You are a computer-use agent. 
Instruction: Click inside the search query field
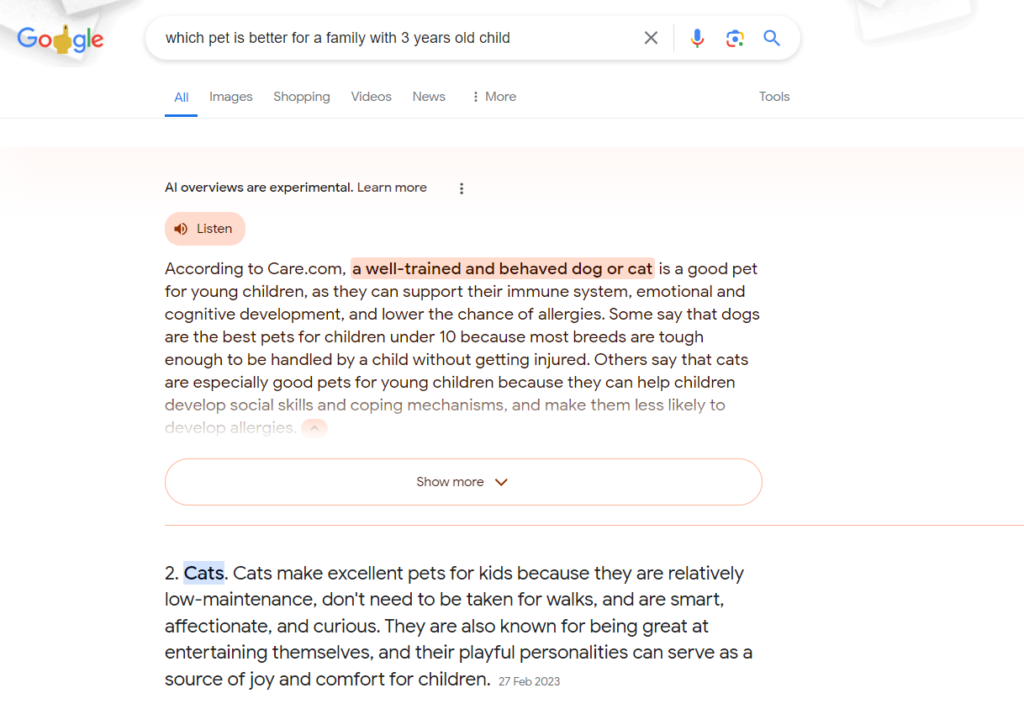click(x=392, y=38)
